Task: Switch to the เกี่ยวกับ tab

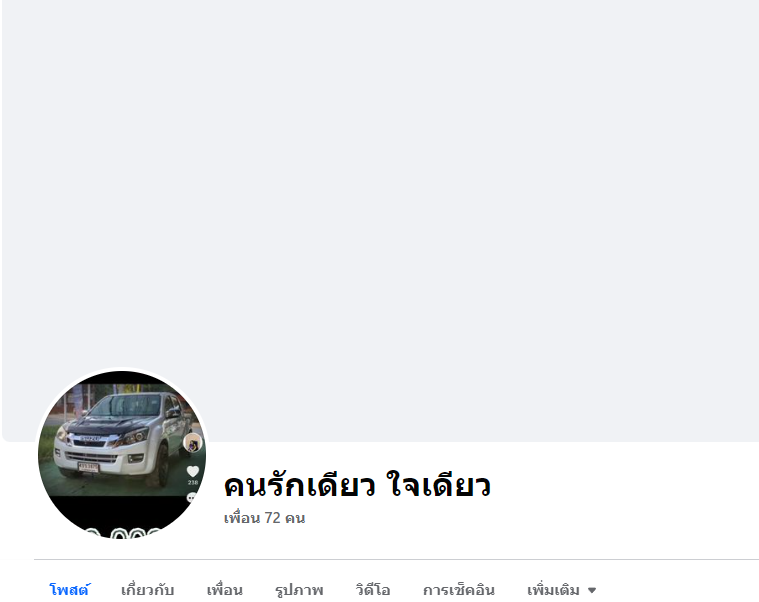Action: point(147,590)
